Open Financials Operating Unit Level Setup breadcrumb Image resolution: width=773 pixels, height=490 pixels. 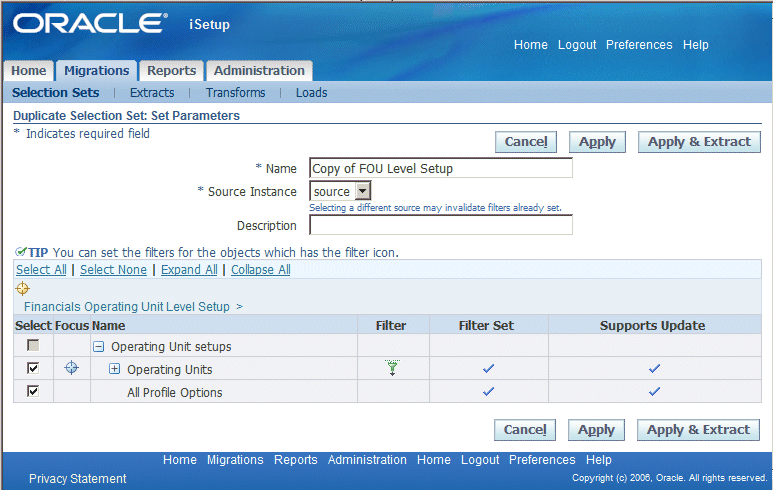point(127,307)
